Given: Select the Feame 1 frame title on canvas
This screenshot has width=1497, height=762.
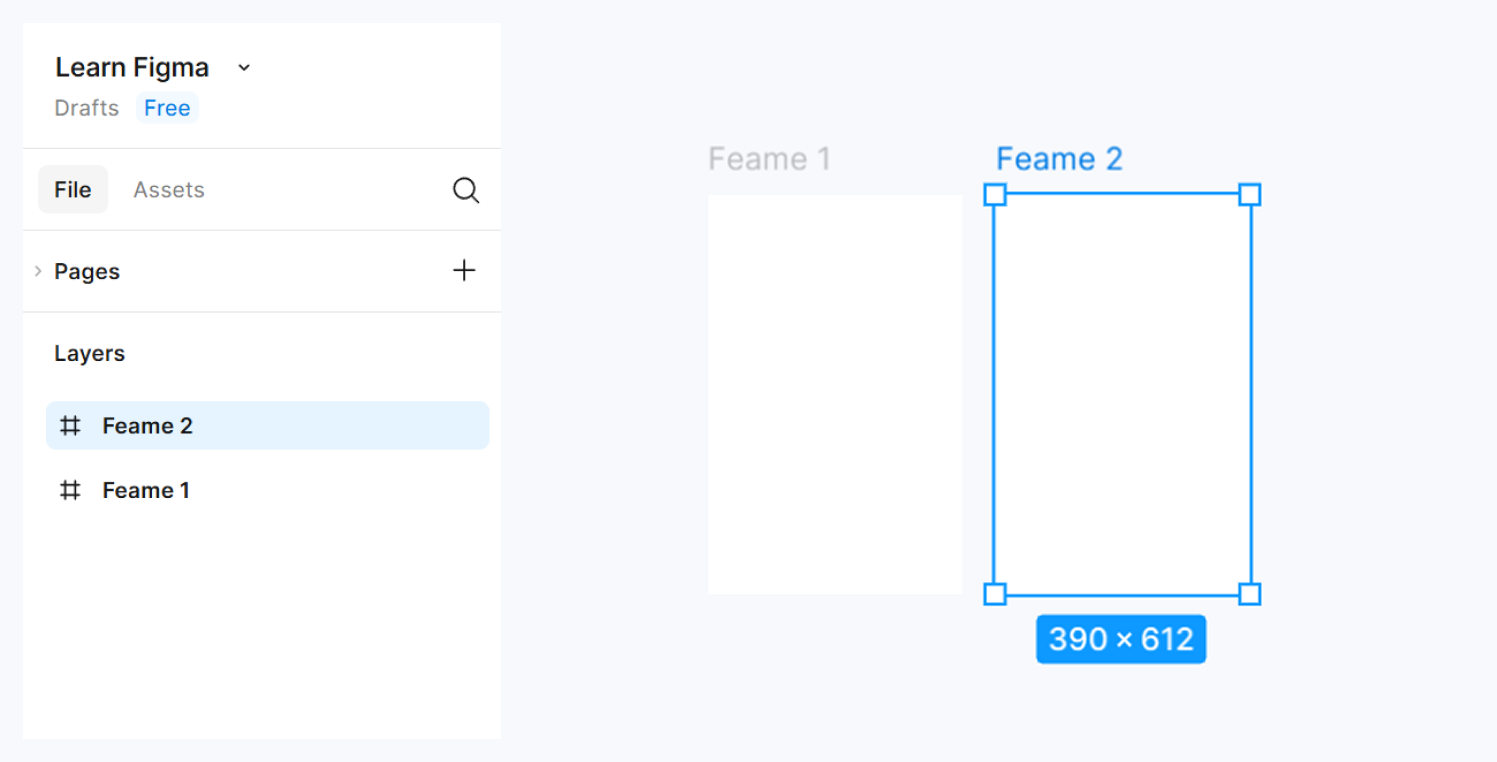Looking at the screenshot, I should 770,158.
